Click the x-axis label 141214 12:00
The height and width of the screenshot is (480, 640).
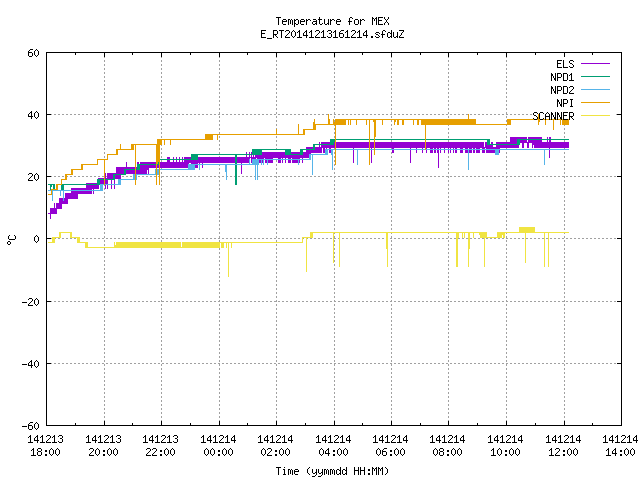pos(564,446)
